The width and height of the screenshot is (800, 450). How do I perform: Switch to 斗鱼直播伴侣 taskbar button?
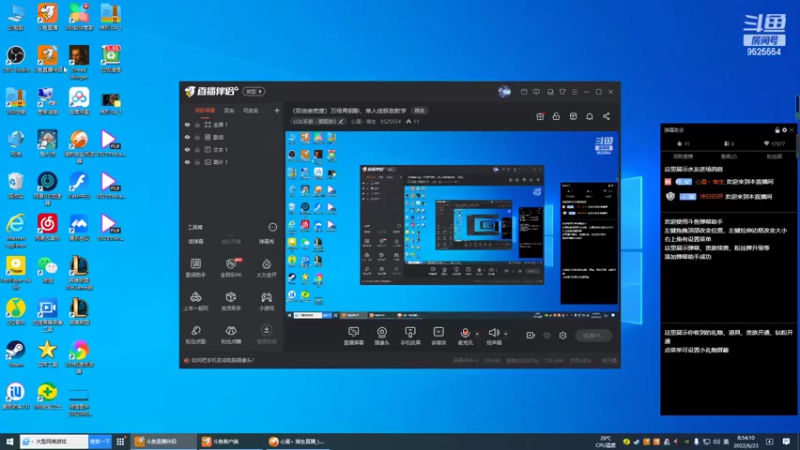[163, 441]
